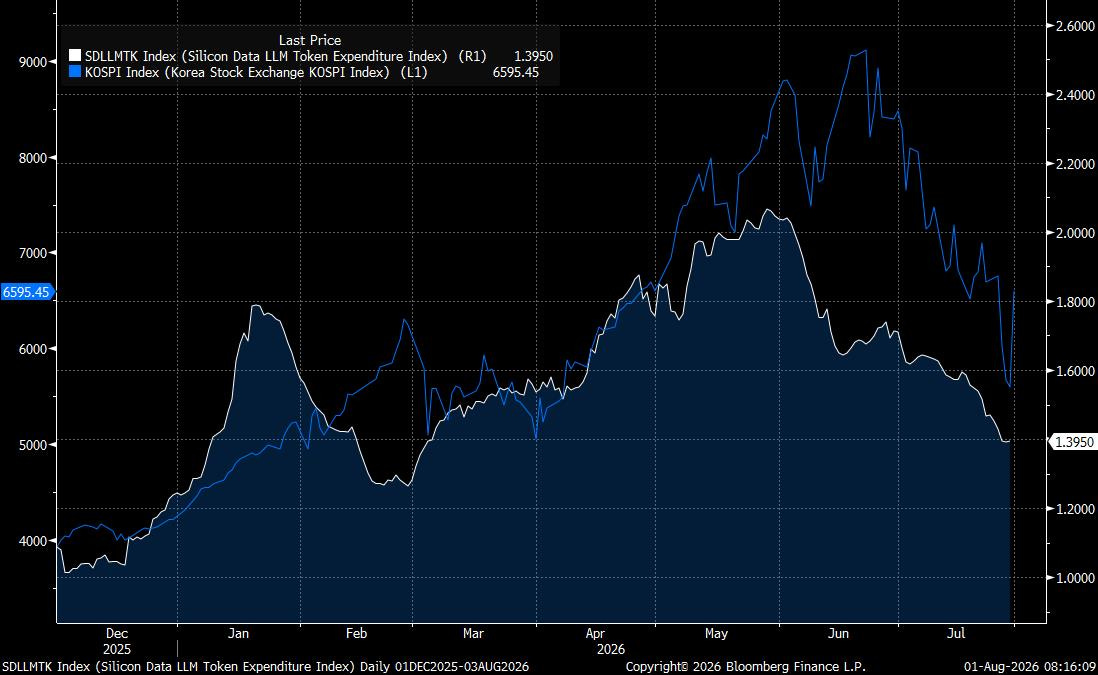The image size is (1098, 675).
Task: Click the 2.0000 label on right axis
Action: click(1074, 233)
